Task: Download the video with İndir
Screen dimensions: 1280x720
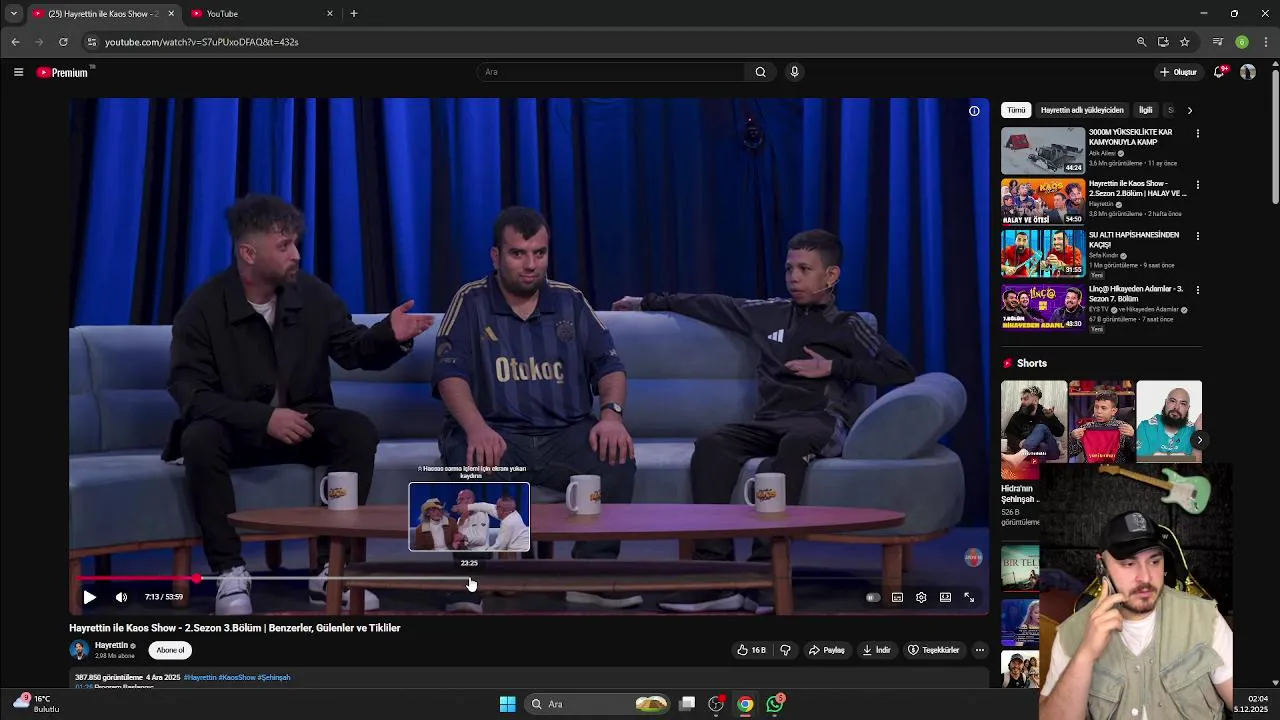Action: pos(877,650)
